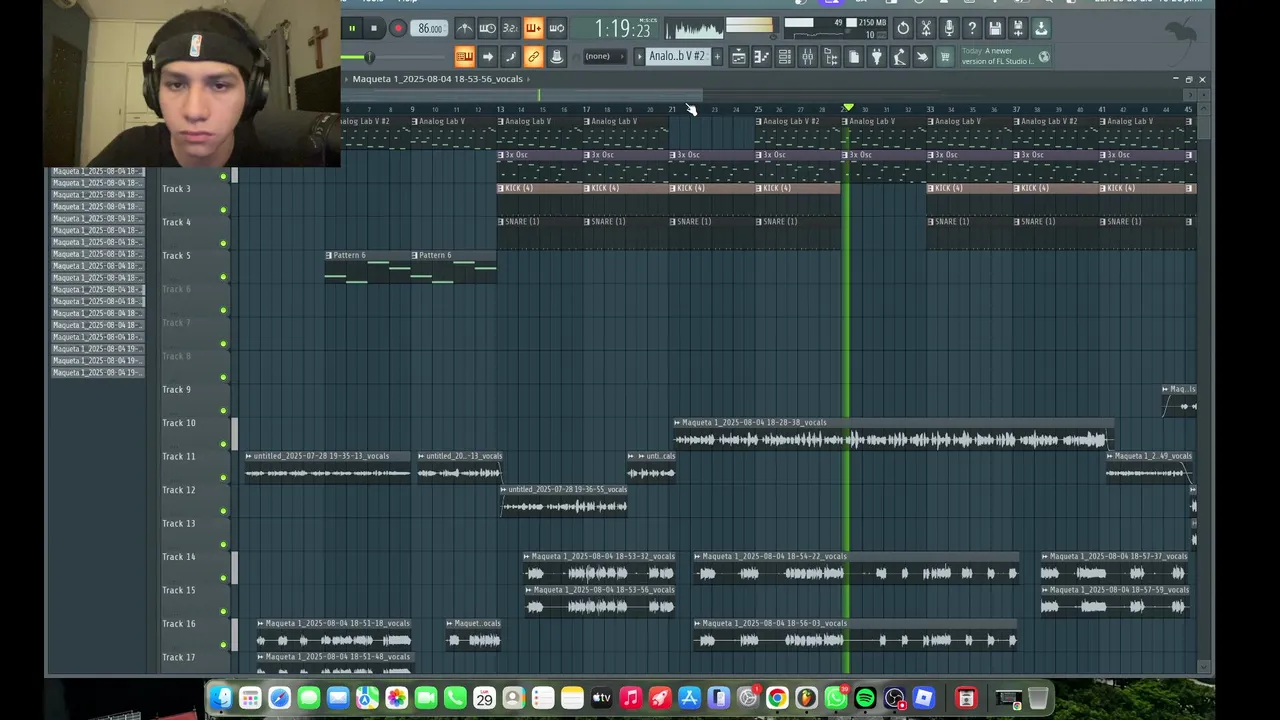1280x720 pixels.
Task: Open Spotify from the Dock
Action: click(865, 698)
